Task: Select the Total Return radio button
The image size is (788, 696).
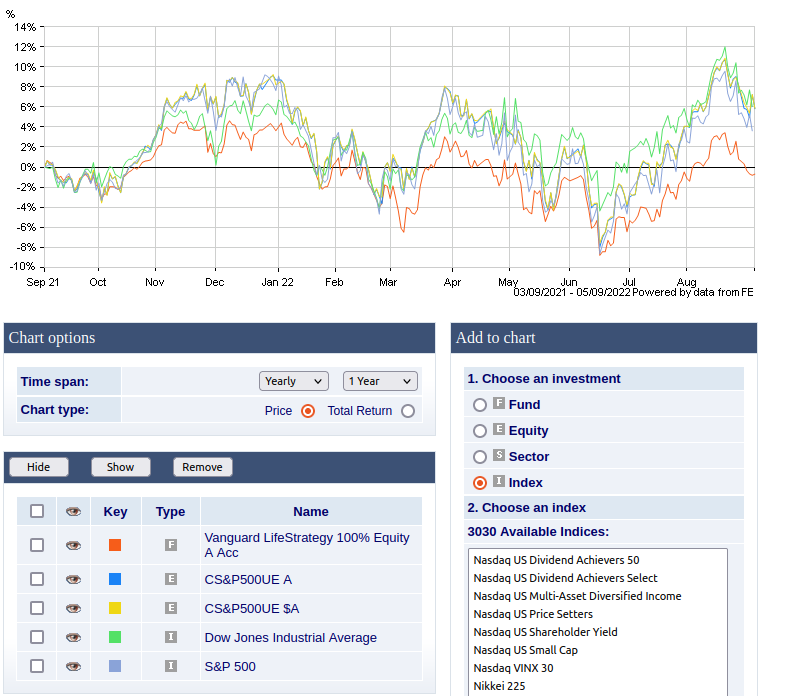Action: pyautogui.click(x=407, y=410)
